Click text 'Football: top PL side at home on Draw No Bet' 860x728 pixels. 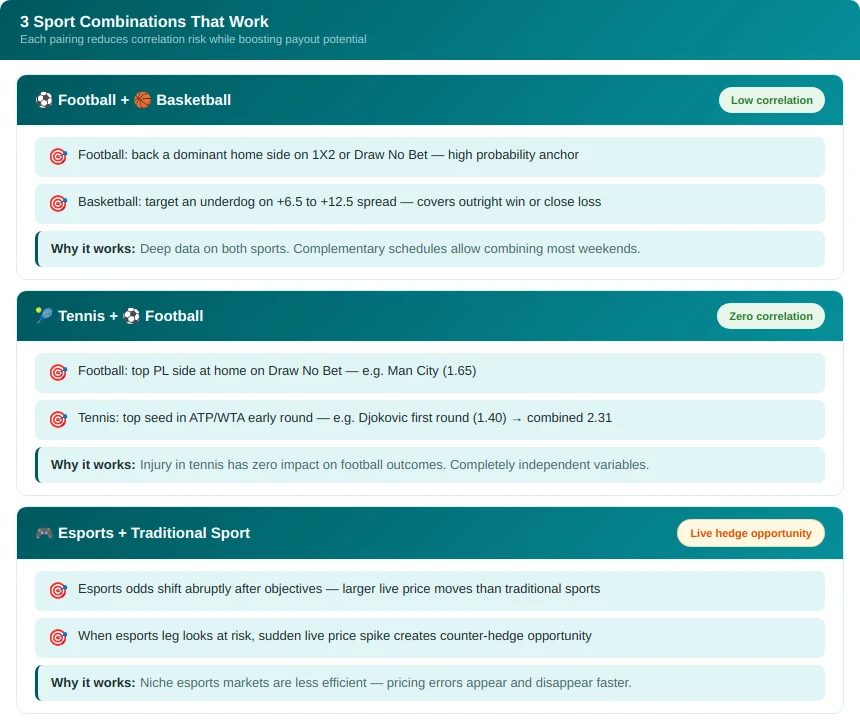pos(277,371)
